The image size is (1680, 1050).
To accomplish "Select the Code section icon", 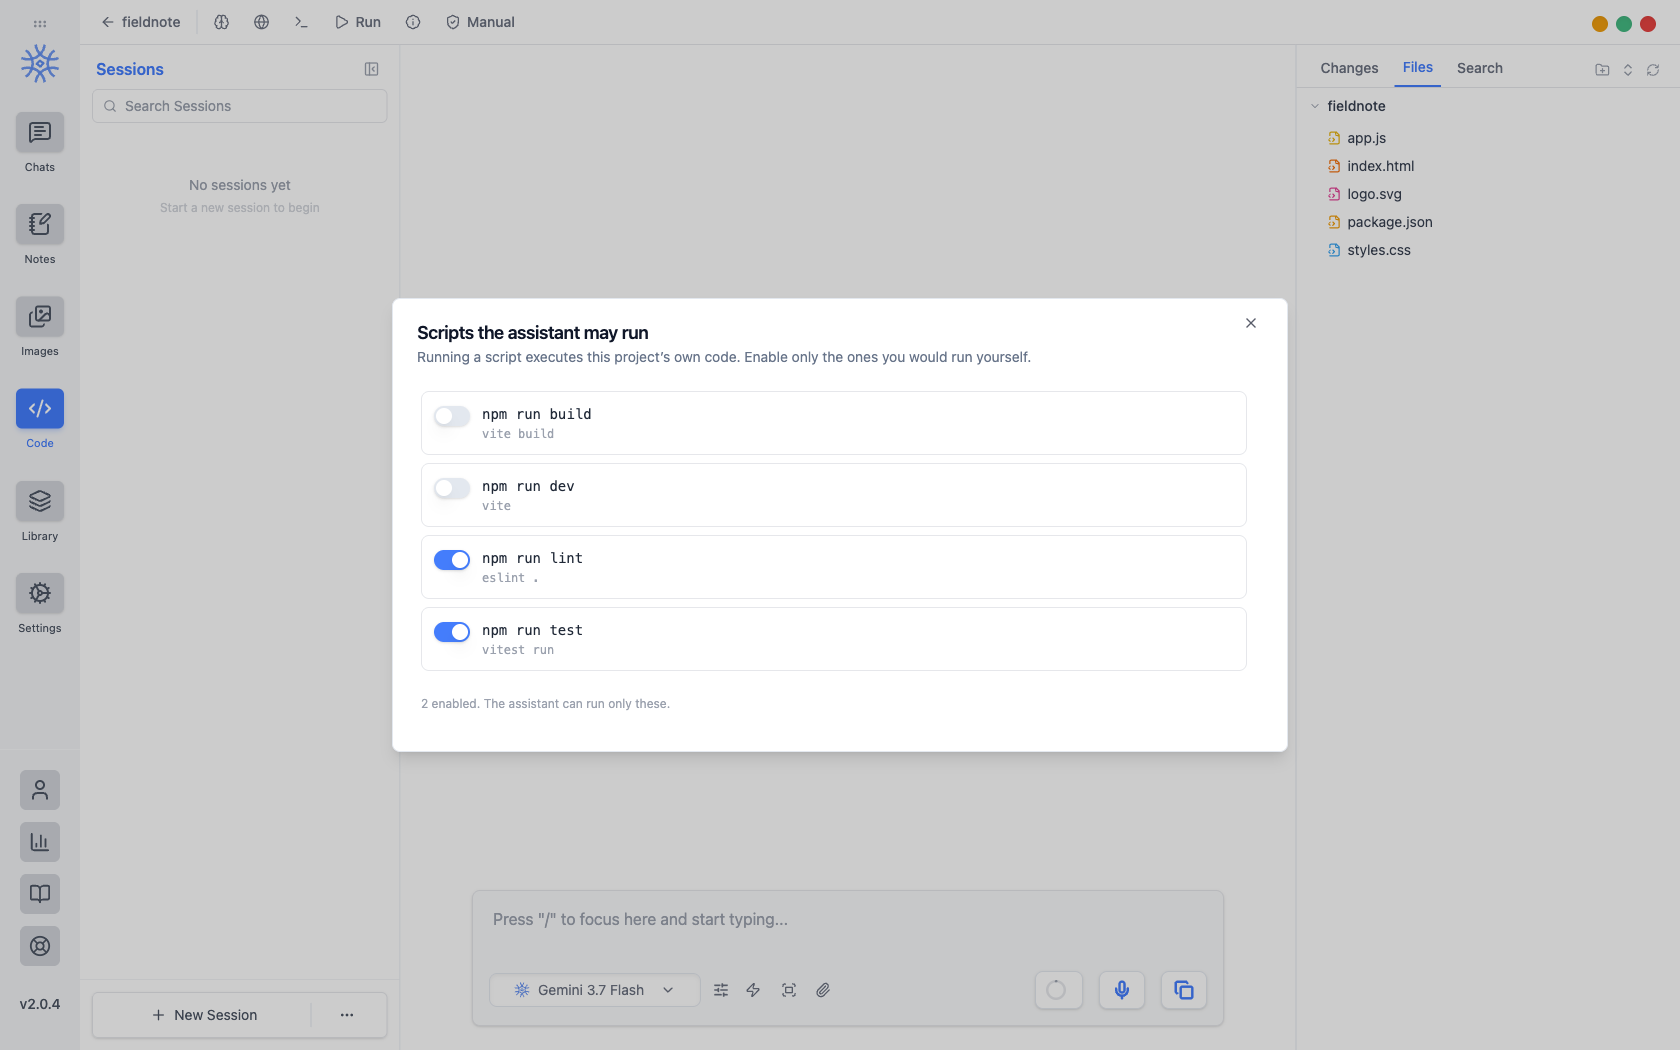I will pos(40,409).
